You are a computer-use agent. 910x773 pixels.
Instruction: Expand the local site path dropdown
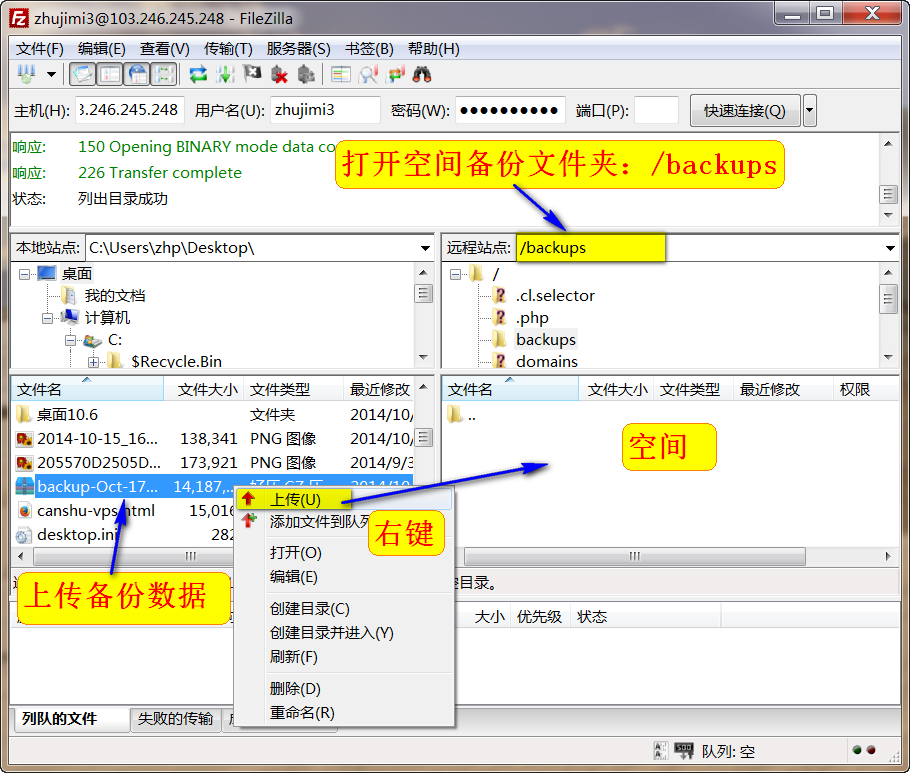pyautogui.click(x=425, y=248)
